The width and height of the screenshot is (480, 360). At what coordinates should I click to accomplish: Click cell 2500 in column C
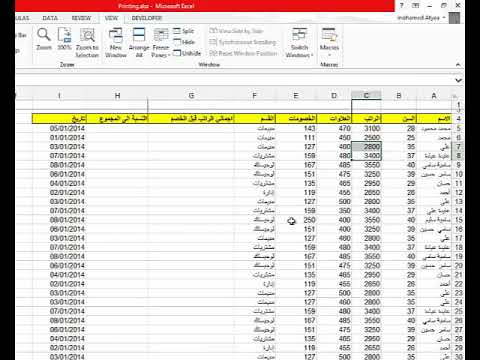pos(366,138)
